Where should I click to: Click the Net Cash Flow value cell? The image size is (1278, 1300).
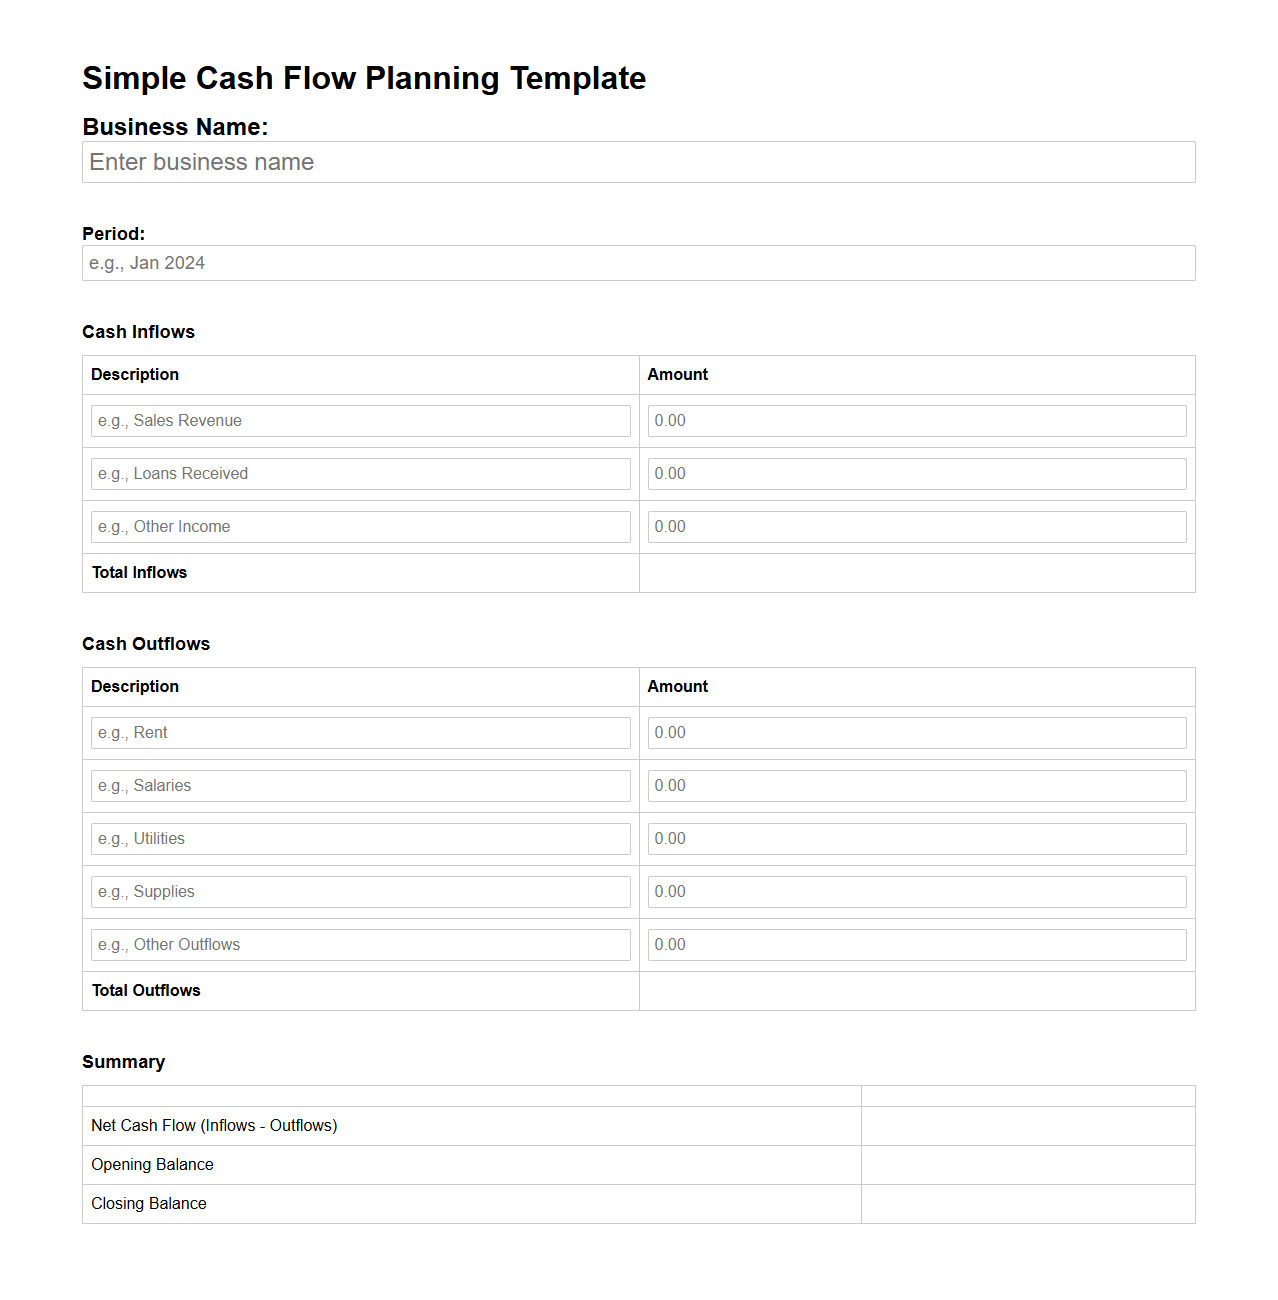[x=1028, y=1125]
